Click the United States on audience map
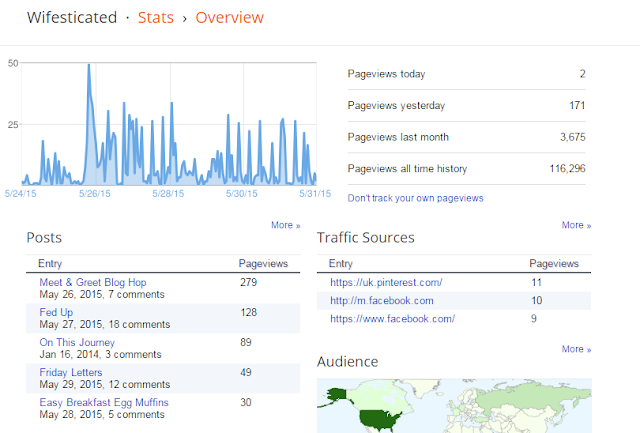Viewport: 640px width, 433px height. pyautogui.click(x=380, y=420)
